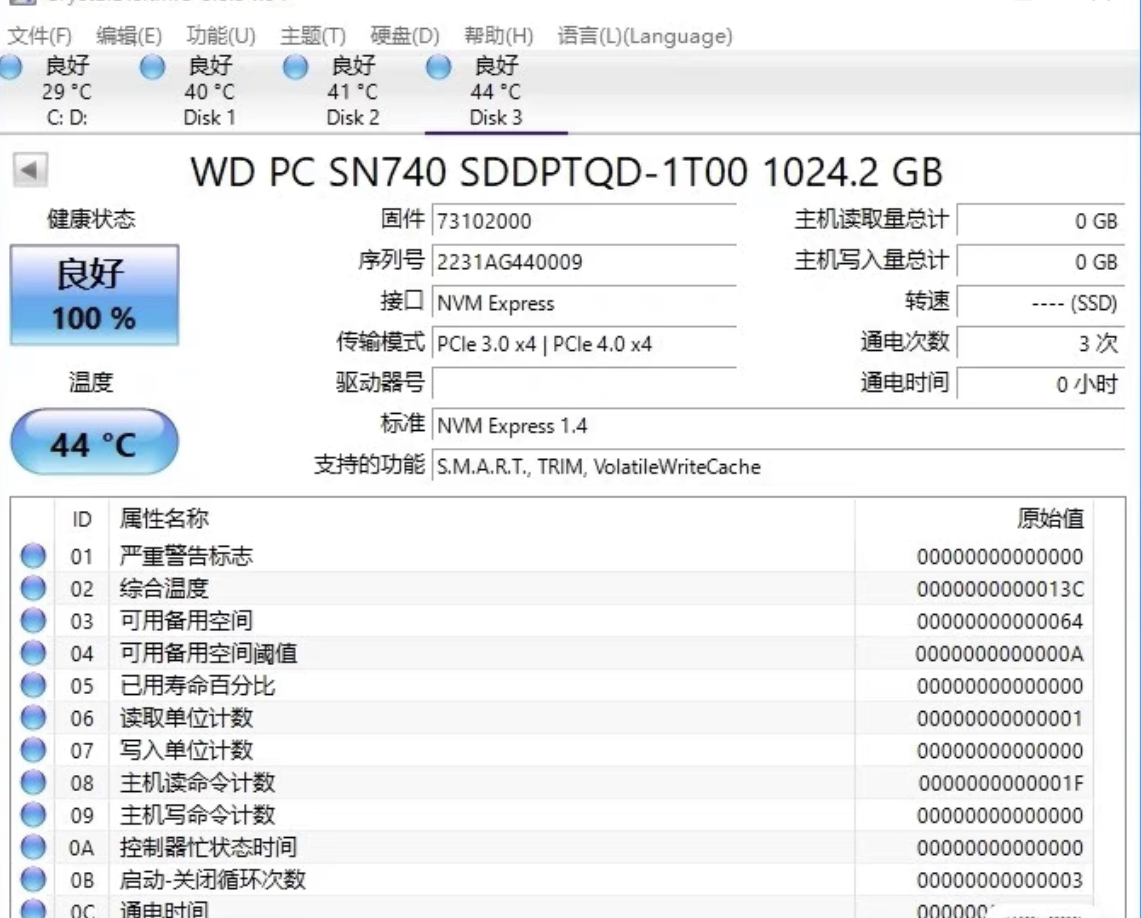Click status orb of attribute 02 综合温度
The height and width of the screenshot is (918, 1141).
tap(33, 588)
